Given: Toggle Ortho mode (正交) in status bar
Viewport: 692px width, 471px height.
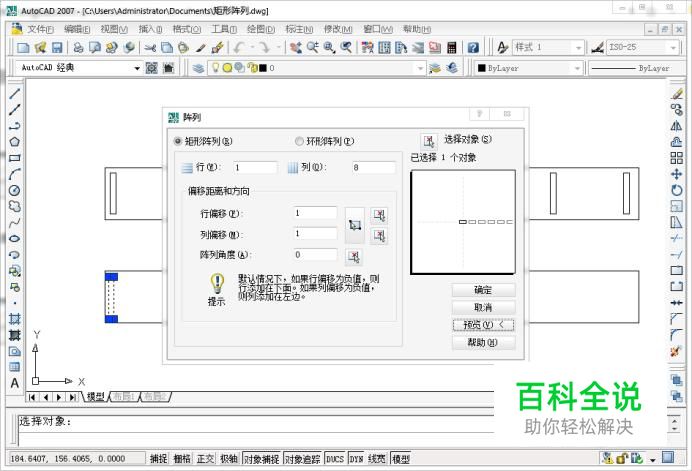Looking at the screenshot, I should click(205, 459).
